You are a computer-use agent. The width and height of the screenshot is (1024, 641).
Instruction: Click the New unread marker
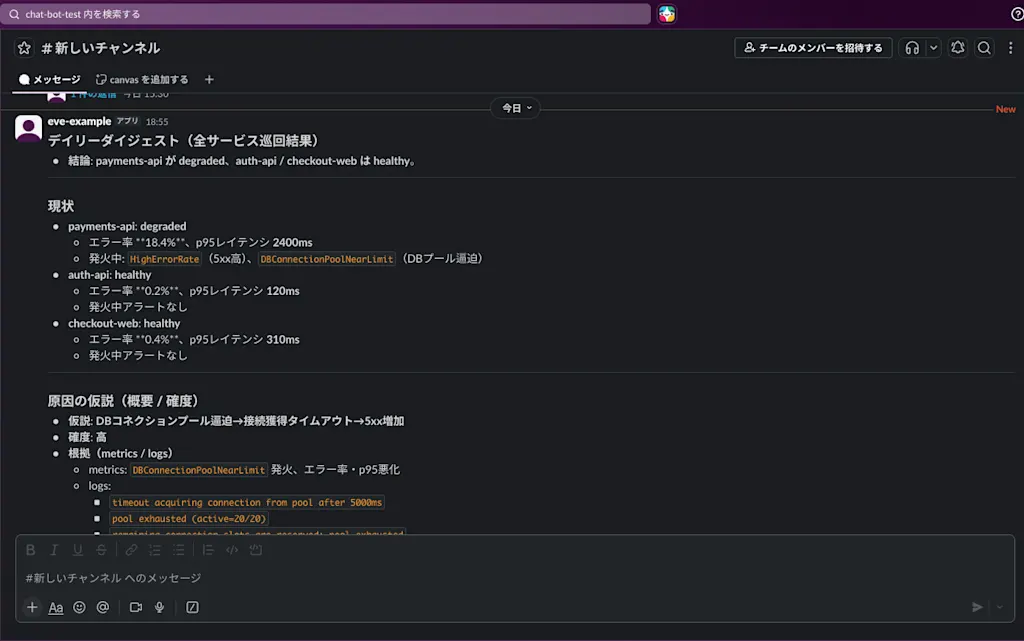tap(1006, 109)
